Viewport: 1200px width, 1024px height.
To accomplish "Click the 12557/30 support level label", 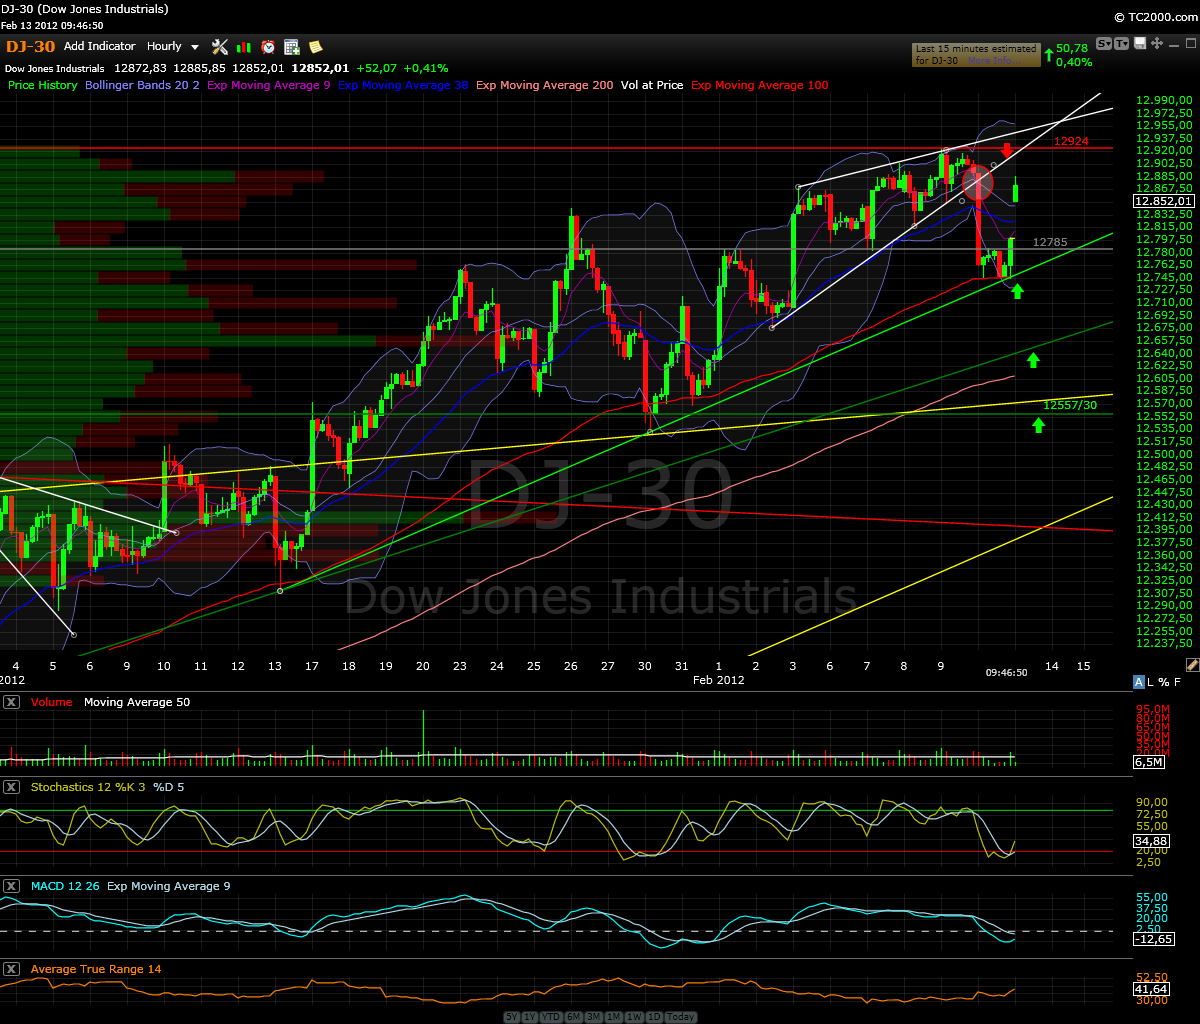I will tap(1069, 405).
